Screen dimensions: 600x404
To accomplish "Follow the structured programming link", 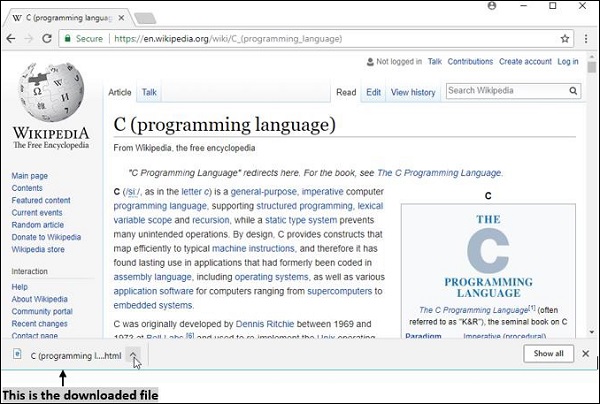I will [x=304, y=206].
